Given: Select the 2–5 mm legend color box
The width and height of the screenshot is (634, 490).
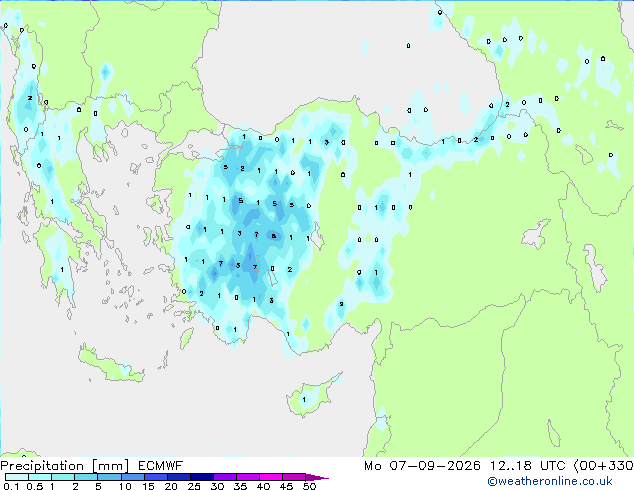Looking at the screenshot, I should click(86, 477).
